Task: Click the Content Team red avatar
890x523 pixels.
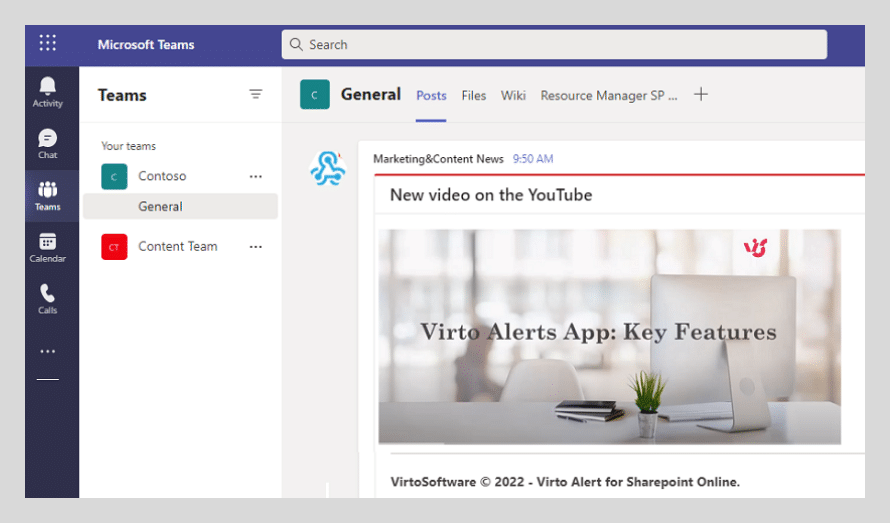Action: tap(114, 246)
